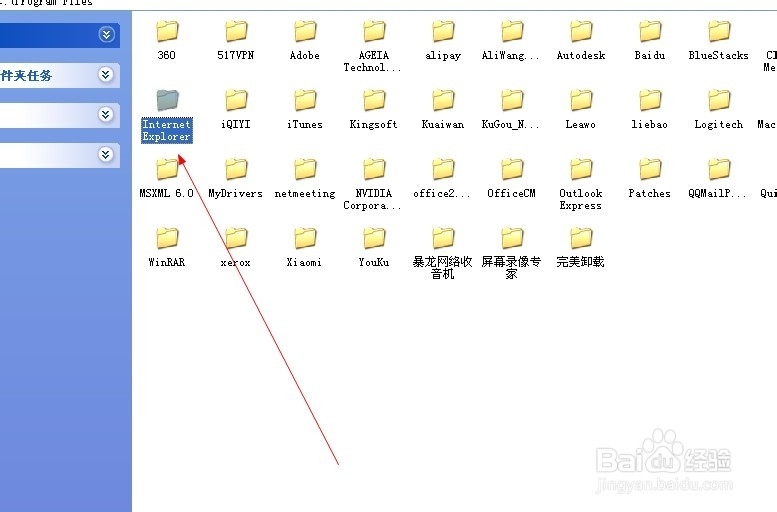Select the Kuaiwan folder icon
This screenshot has height=512, width=777.
point(443,101)
